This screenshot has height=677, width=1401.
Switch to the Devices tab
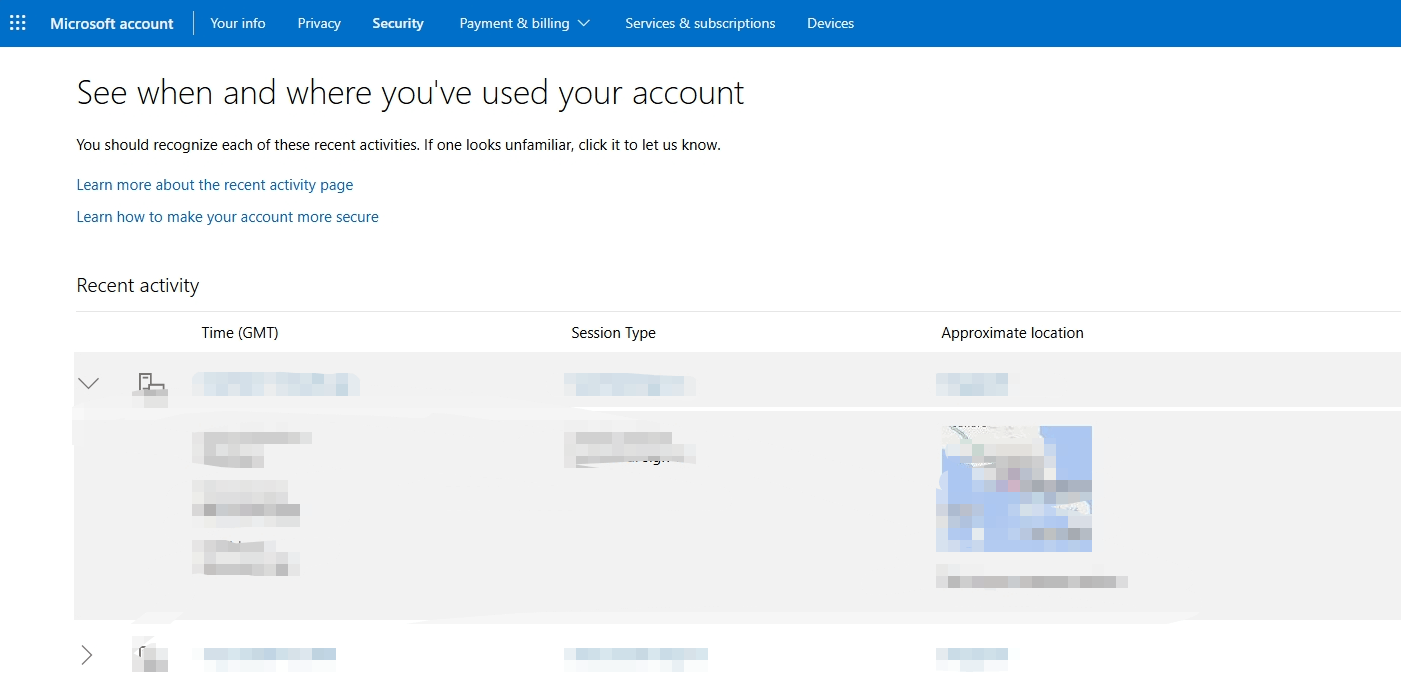point(831,23)
